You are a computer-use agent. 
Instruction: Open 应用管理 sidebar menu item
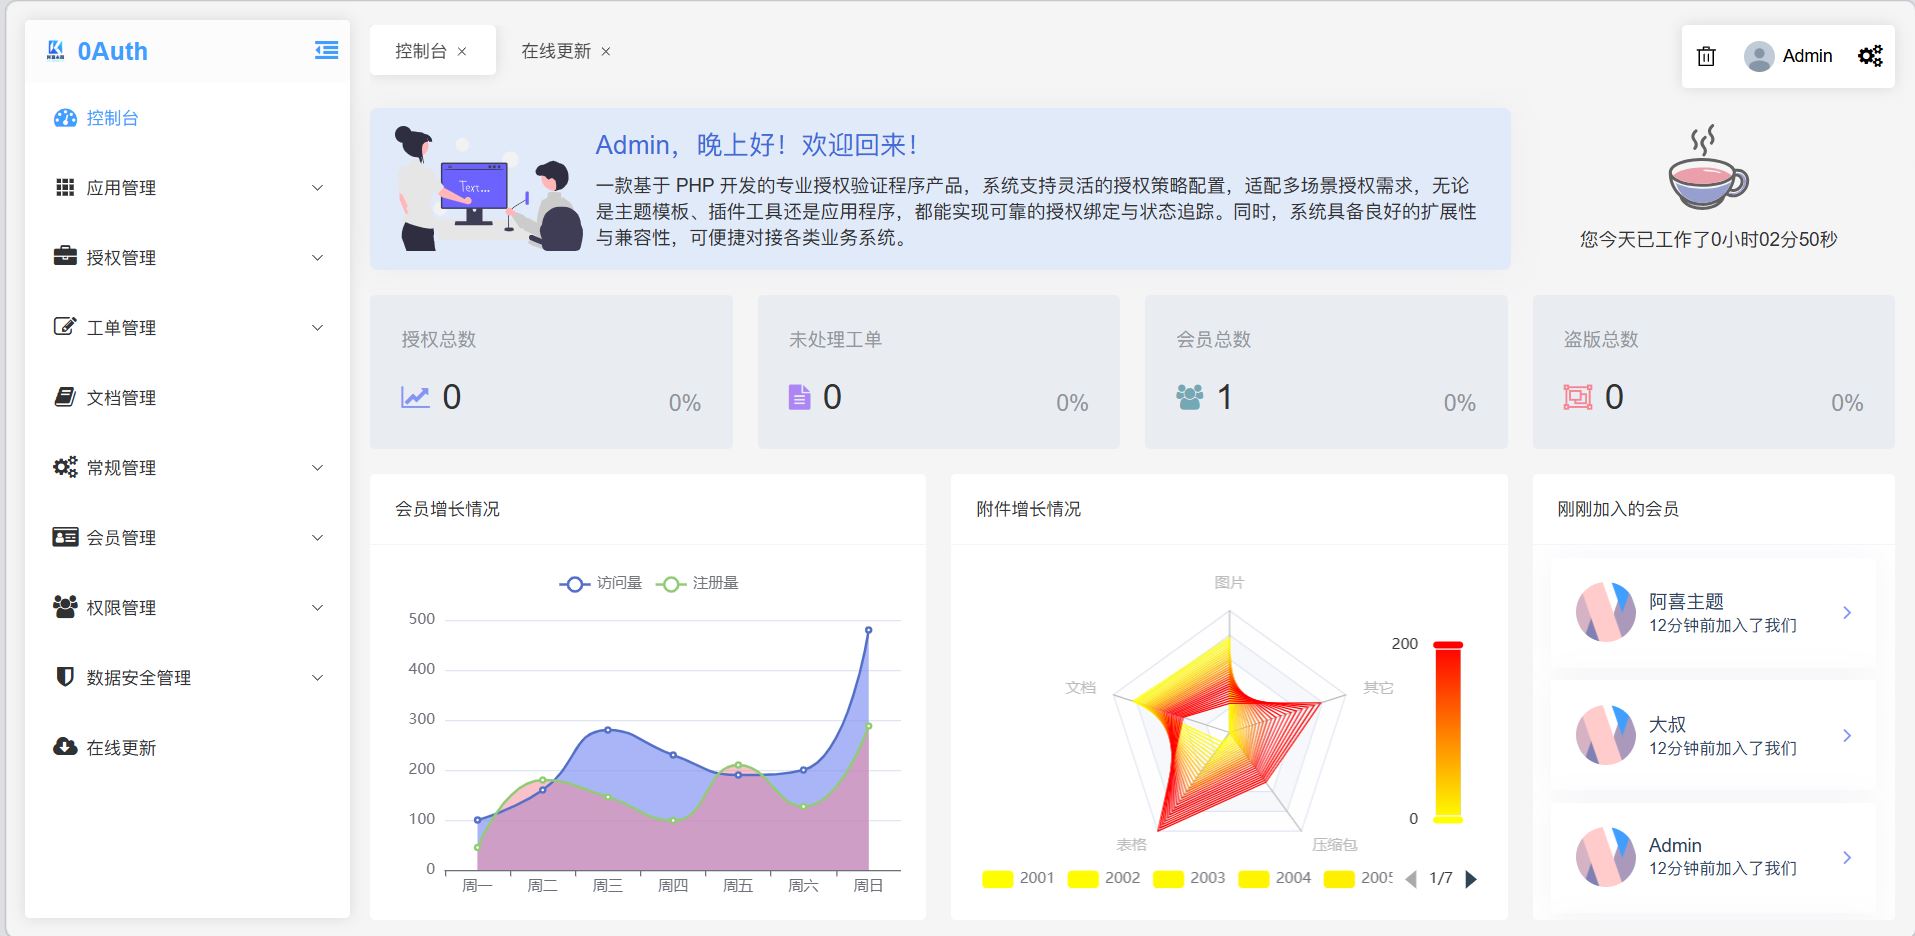click(187, 187)
